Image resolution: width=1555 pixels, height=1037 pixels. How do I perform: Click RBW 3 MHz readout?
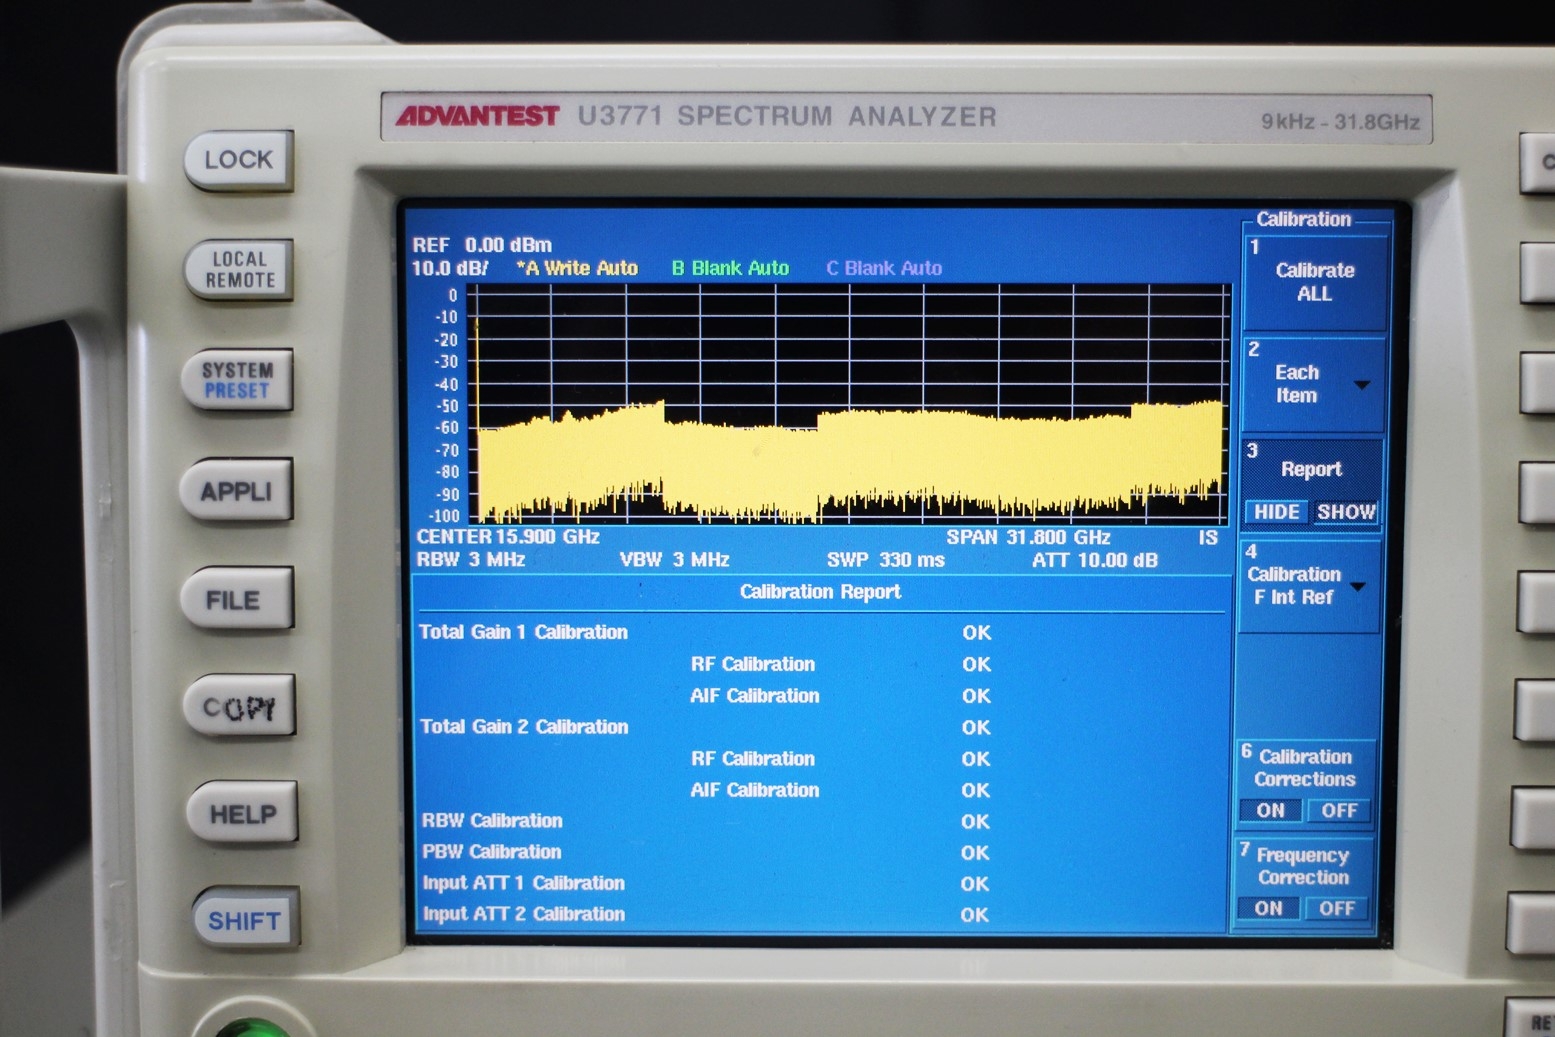(x=470, y=560)
